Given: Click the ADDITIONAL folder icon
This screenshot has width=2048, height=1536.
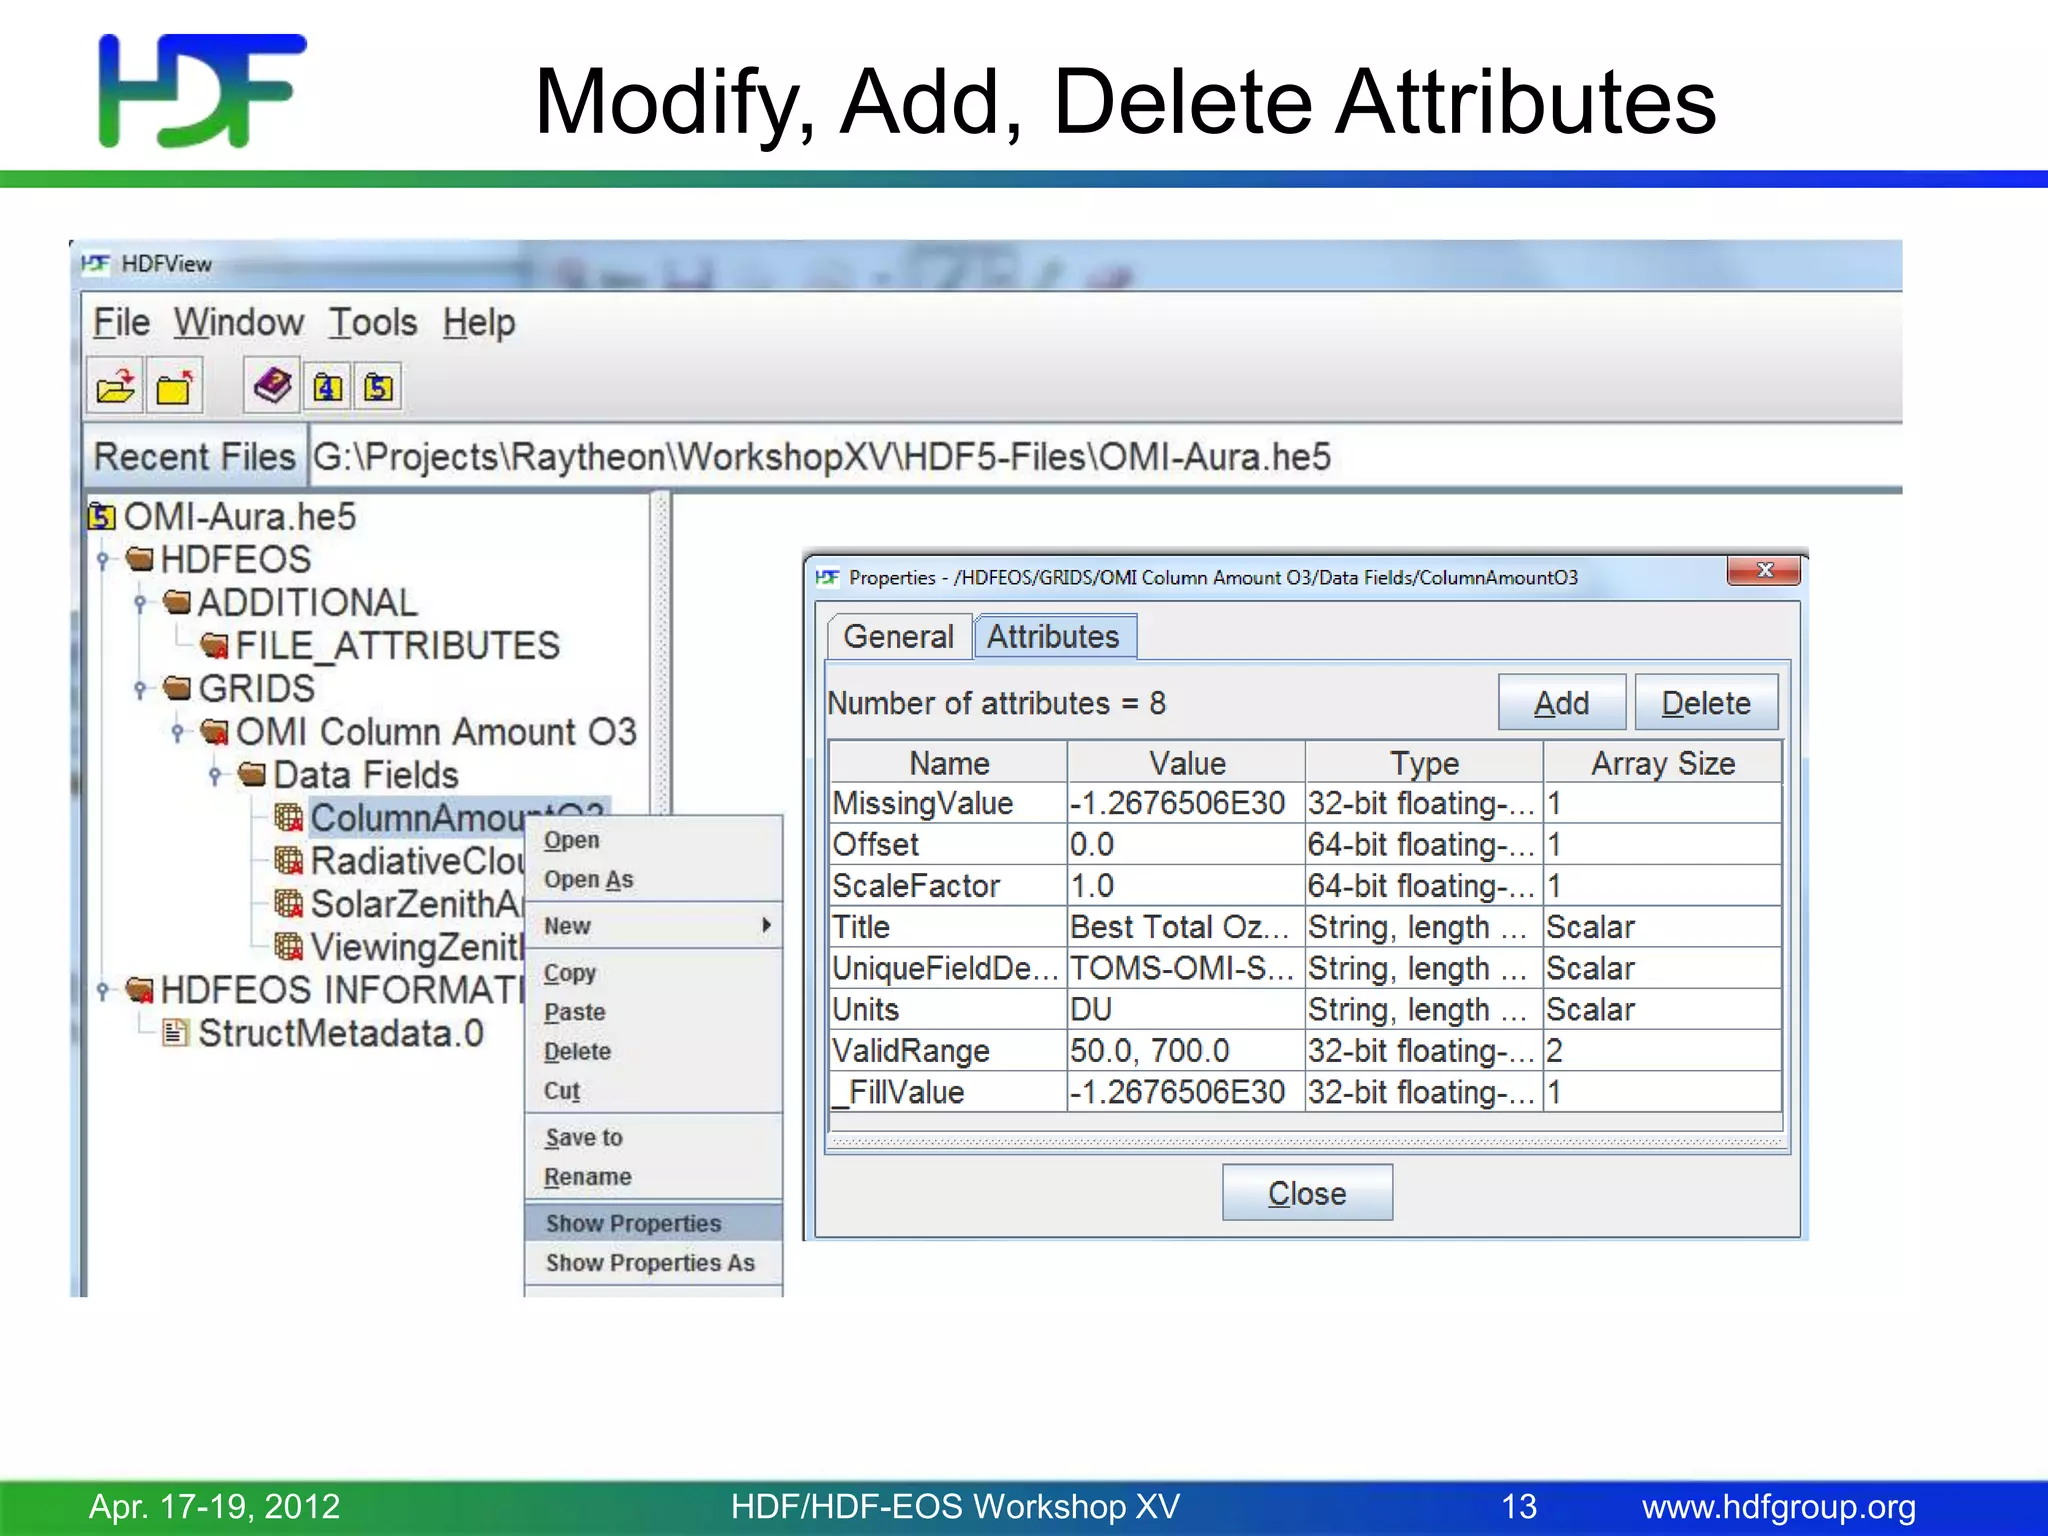Looking at the screenshot, I should point(177,602).
